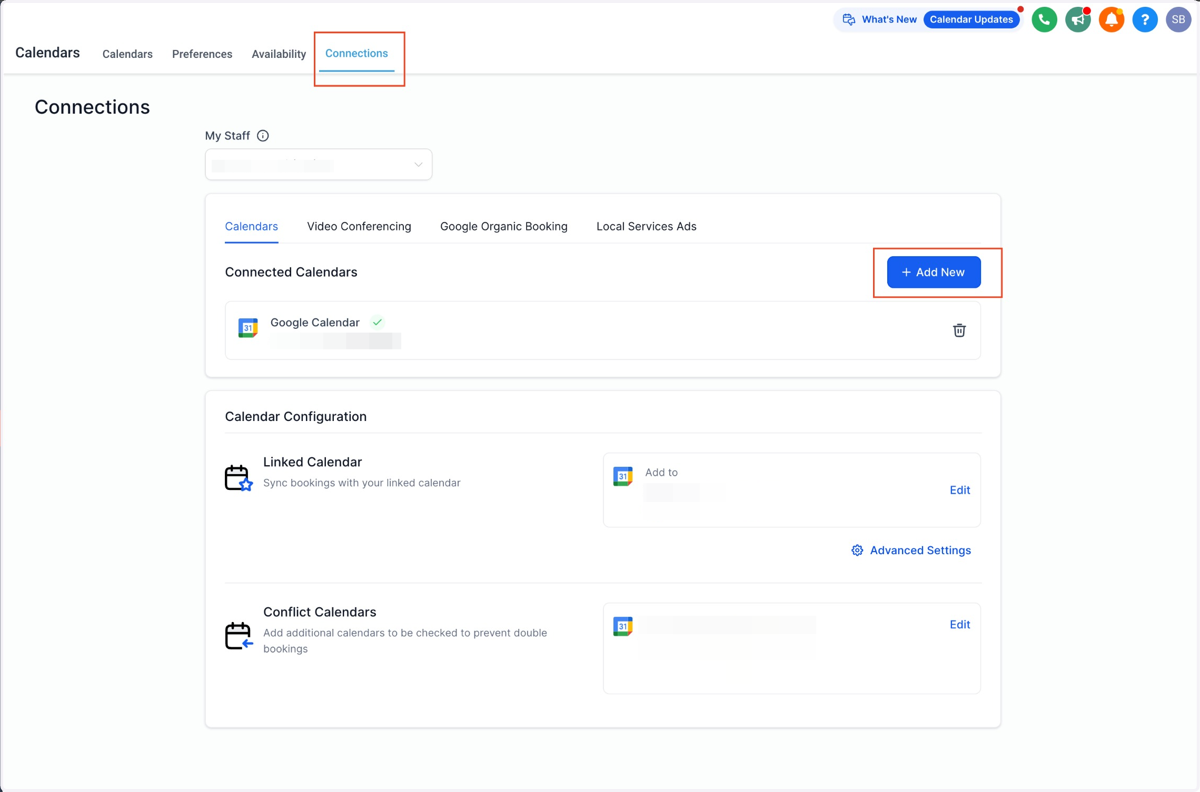Viewport: 1200px width, 792px height.
Task: Click the Connections page heading
Action: [92, 107]
